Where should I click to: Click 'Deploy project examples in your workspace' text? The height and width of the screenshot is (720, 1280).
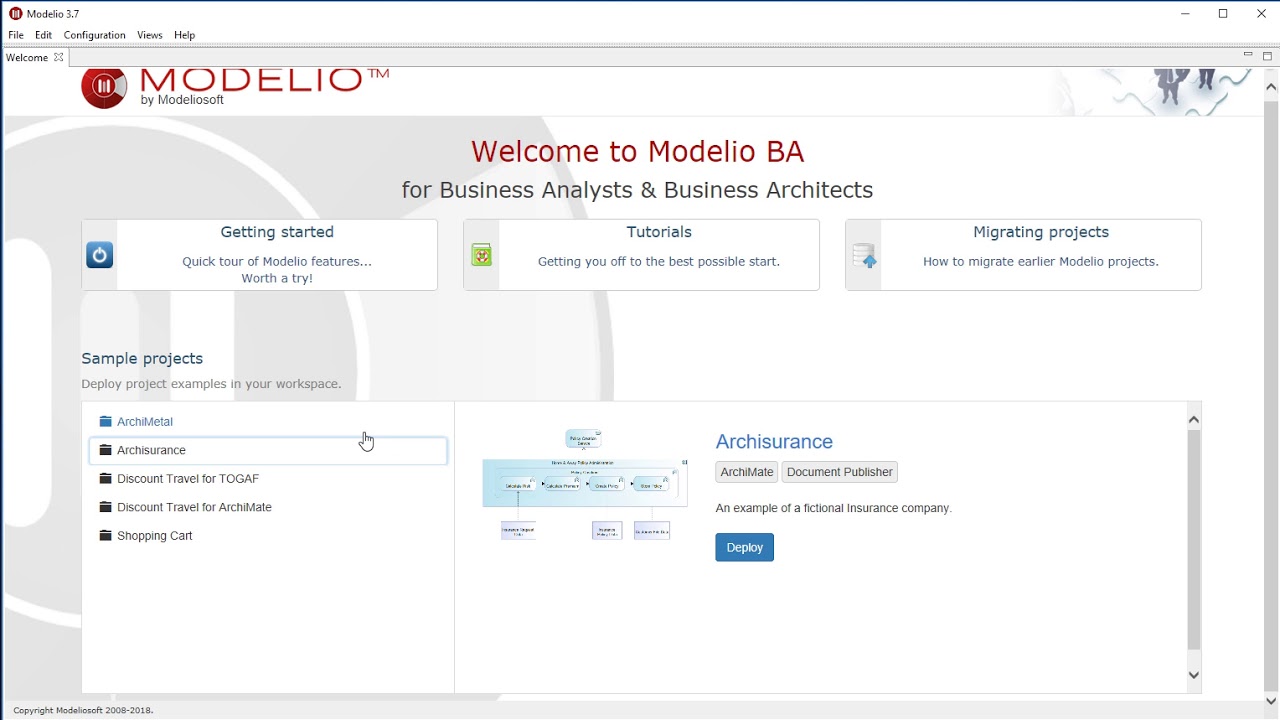(211, 384)
